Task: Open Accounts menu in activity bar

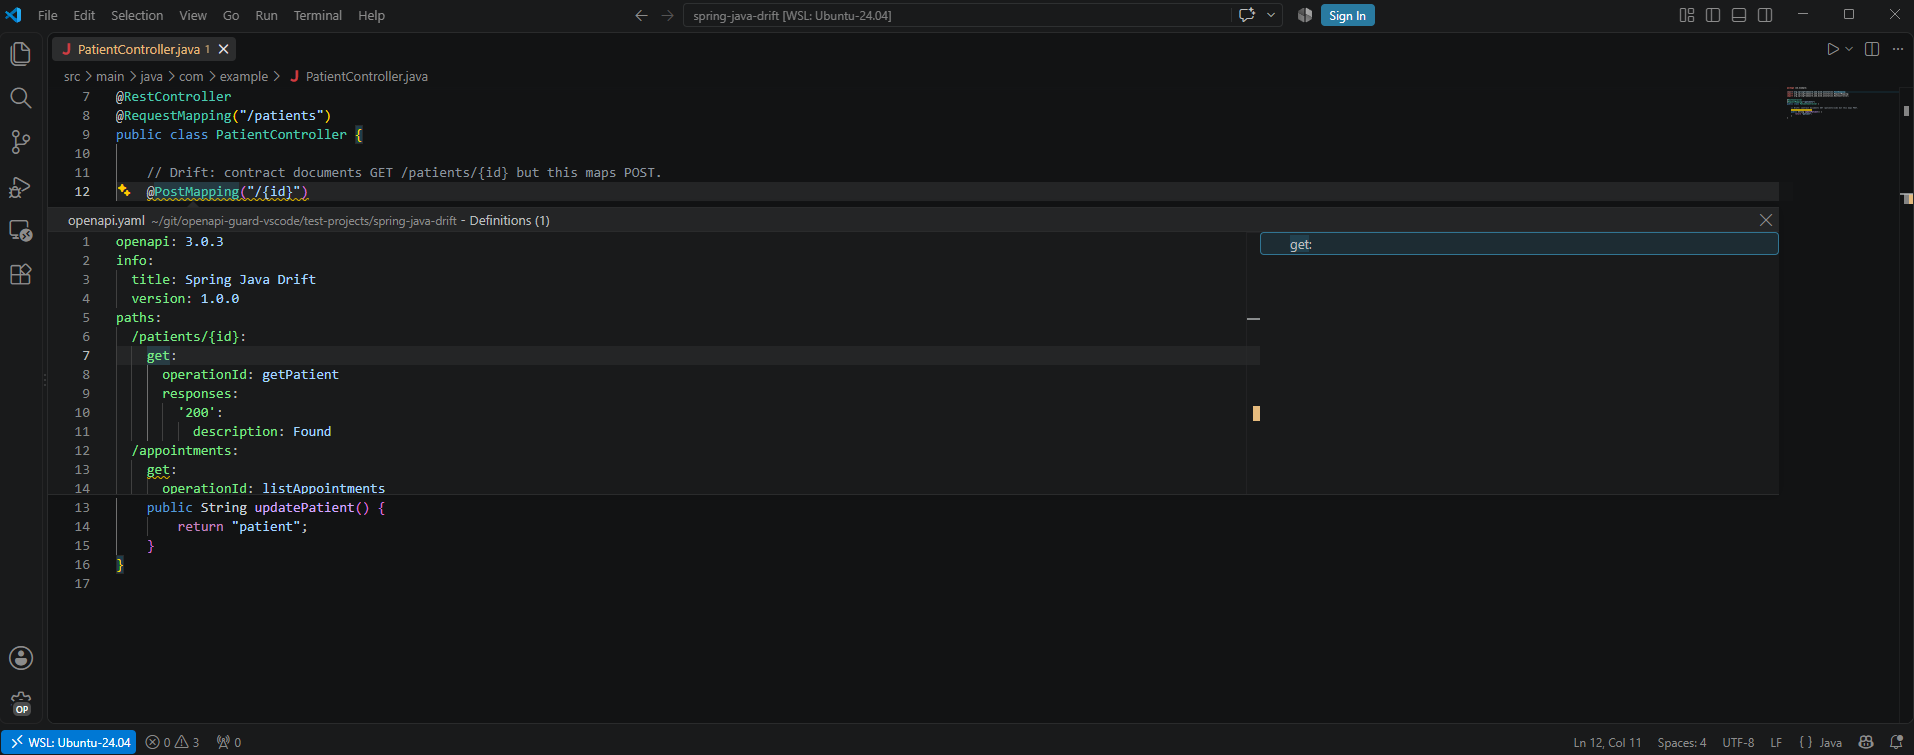Action: coord(20,658)
